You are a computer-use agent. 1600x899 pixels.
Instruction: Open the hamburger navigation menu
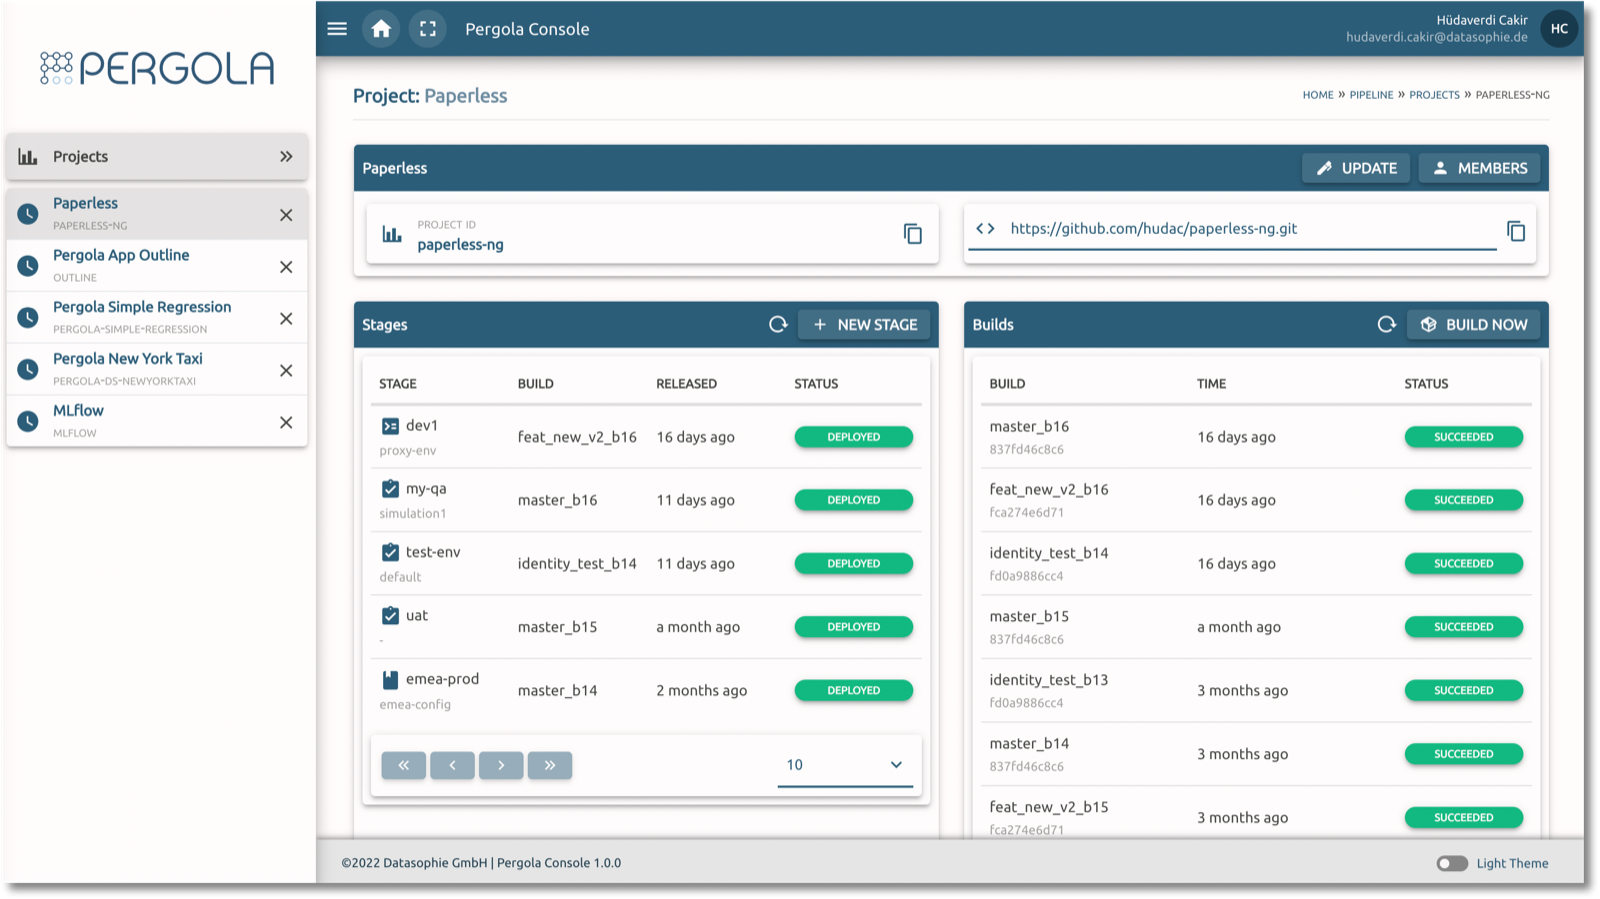pos(337,29)
